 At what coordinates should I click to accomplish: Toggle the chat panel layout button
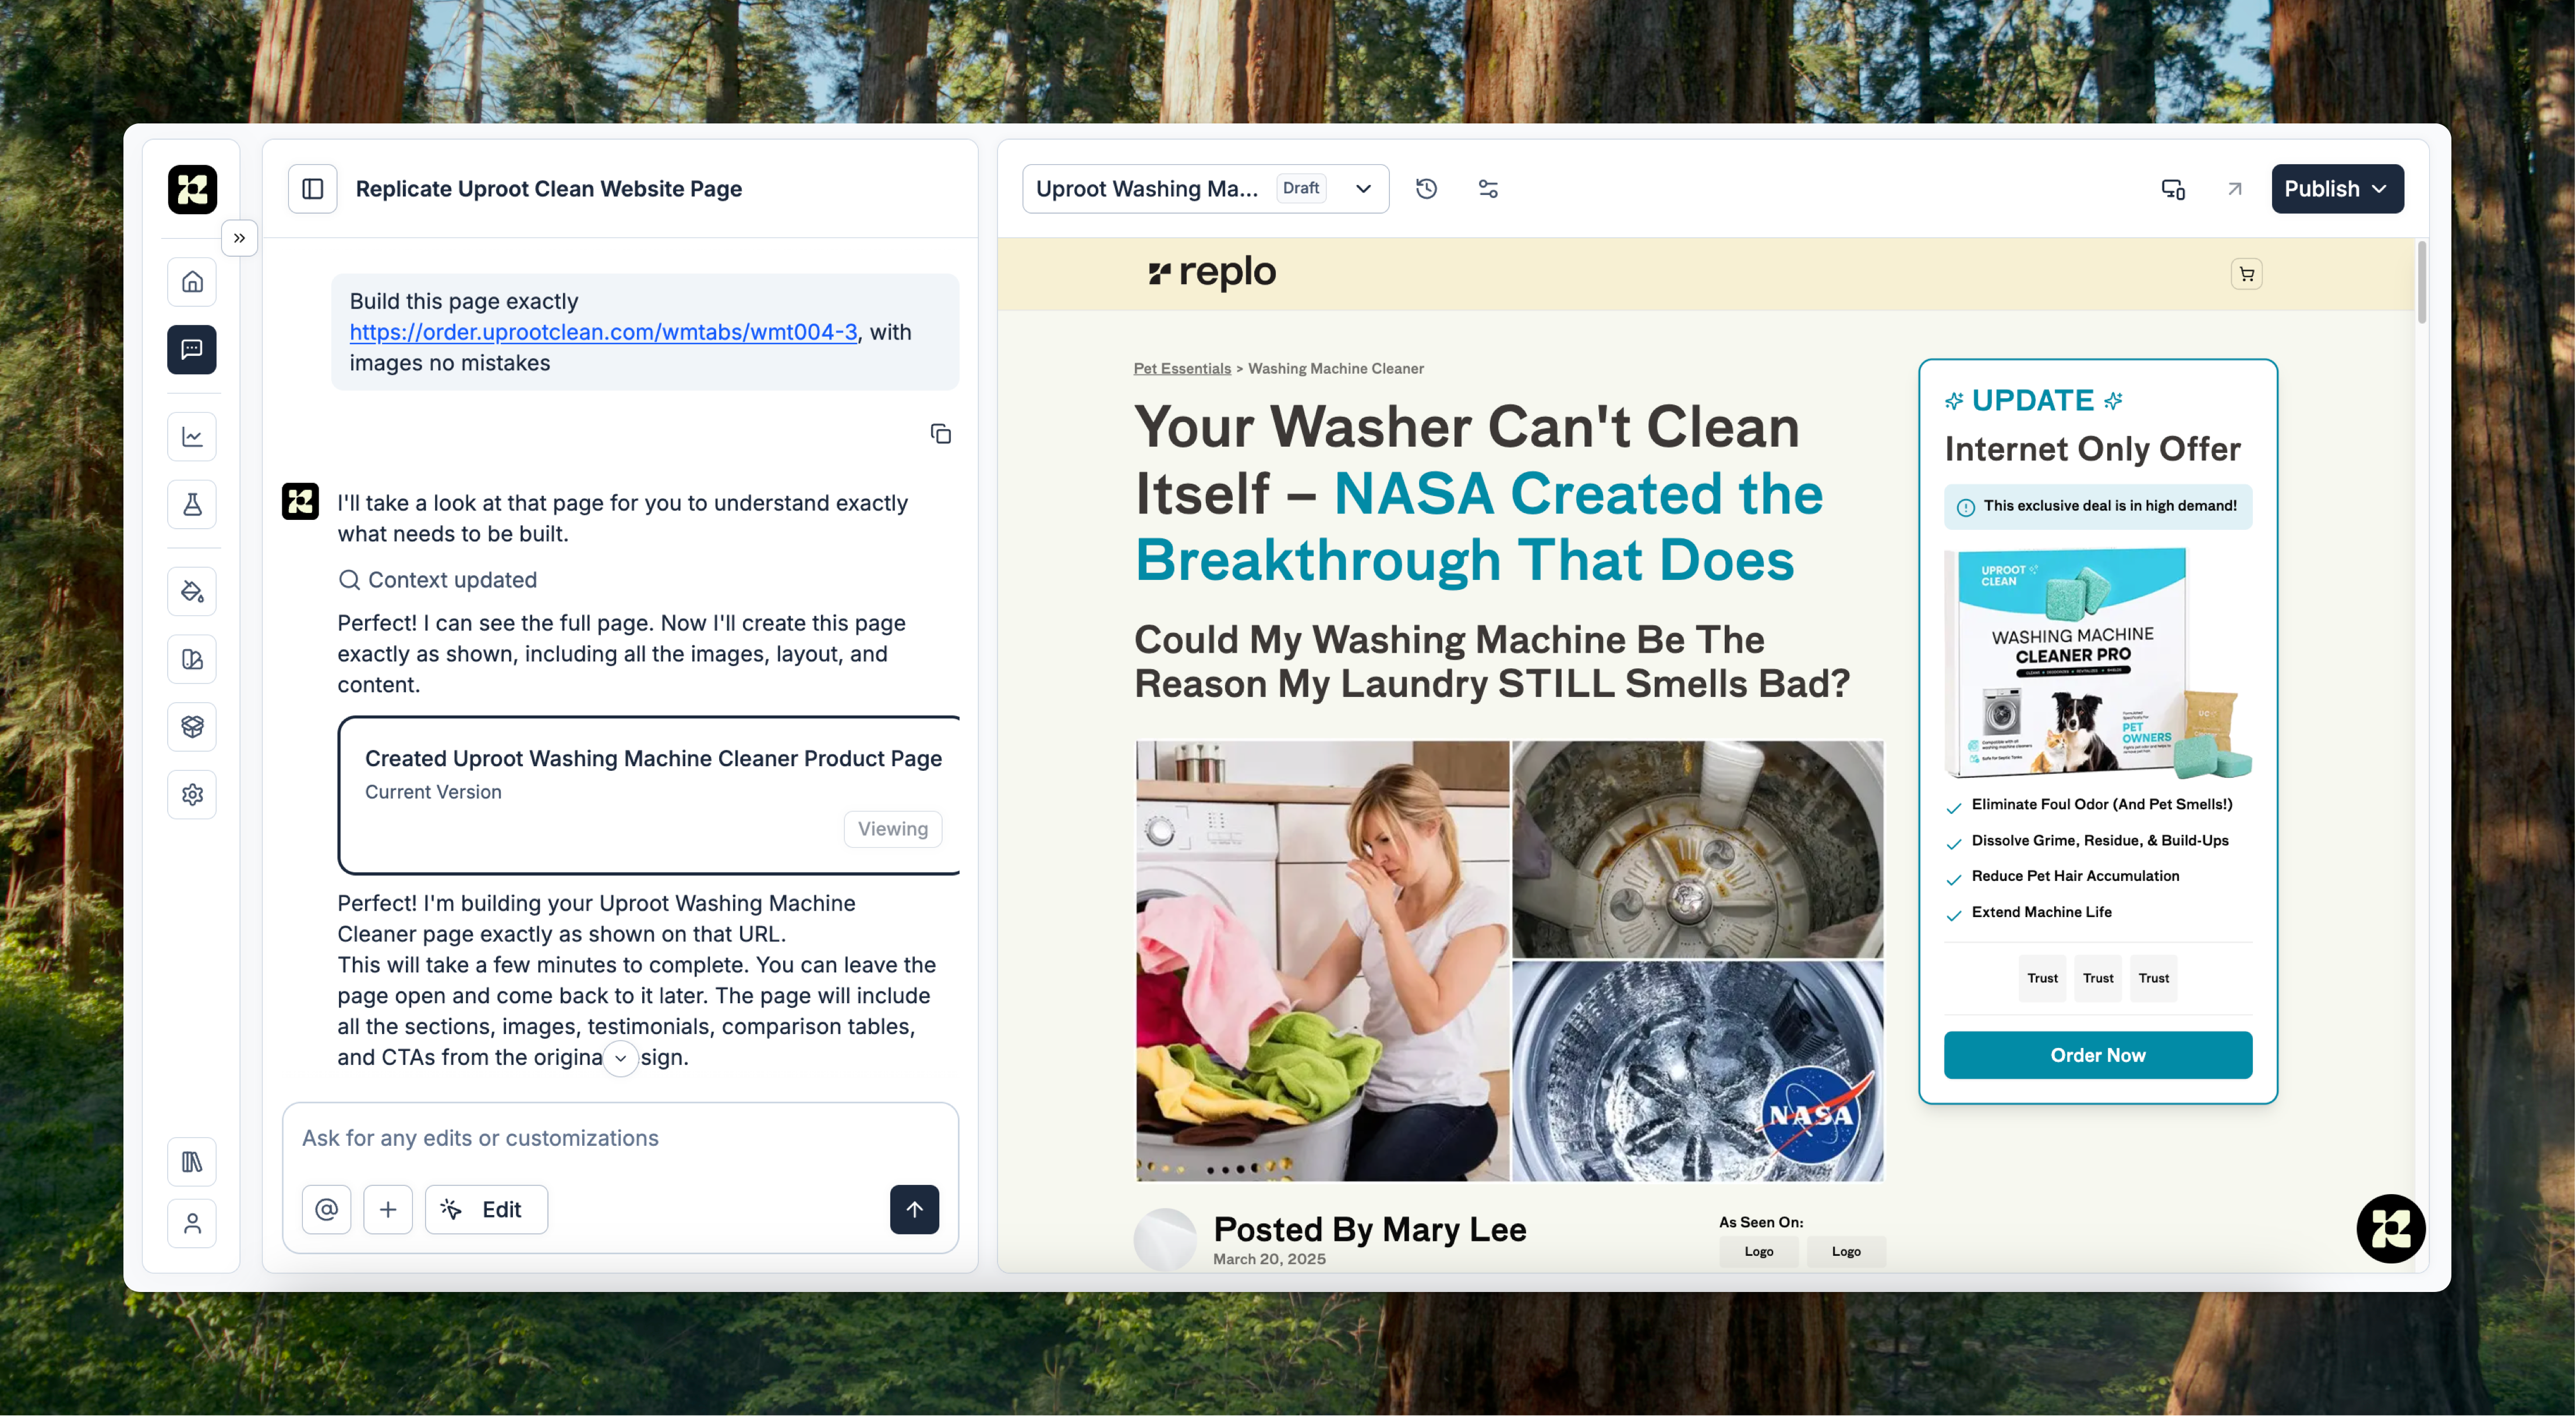313,189
